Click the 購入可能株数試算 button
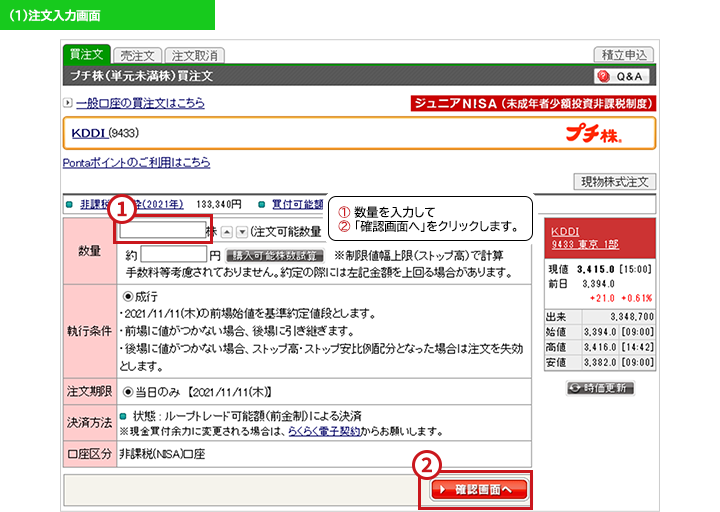720x512 pixels. tap(275, 256)
